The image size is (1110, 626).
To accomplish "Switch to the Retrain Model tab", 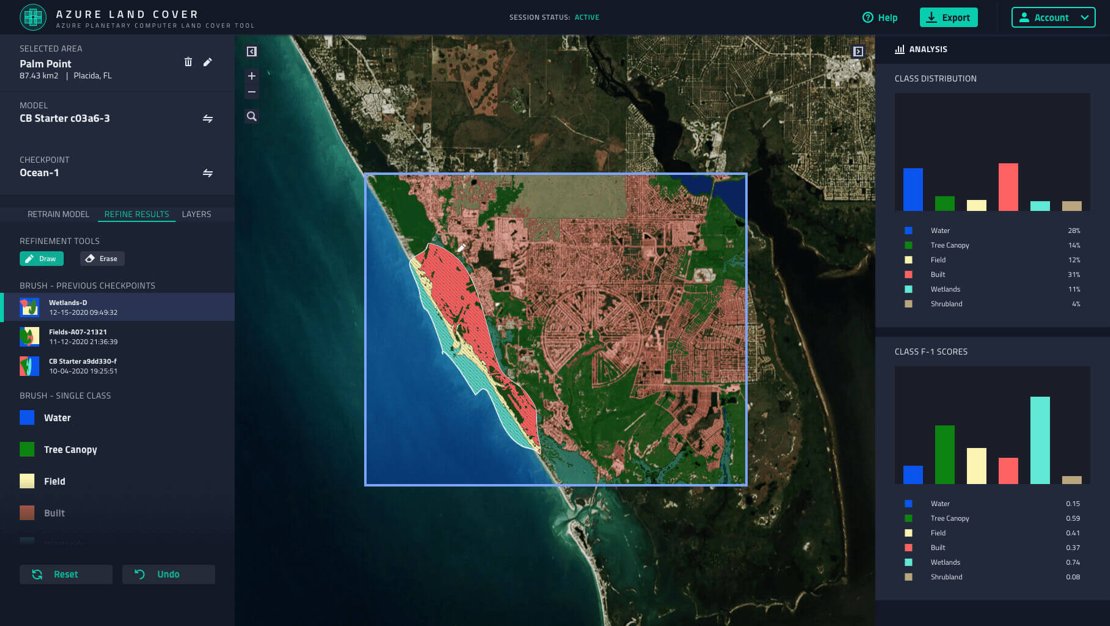I will tap(58, 214).
